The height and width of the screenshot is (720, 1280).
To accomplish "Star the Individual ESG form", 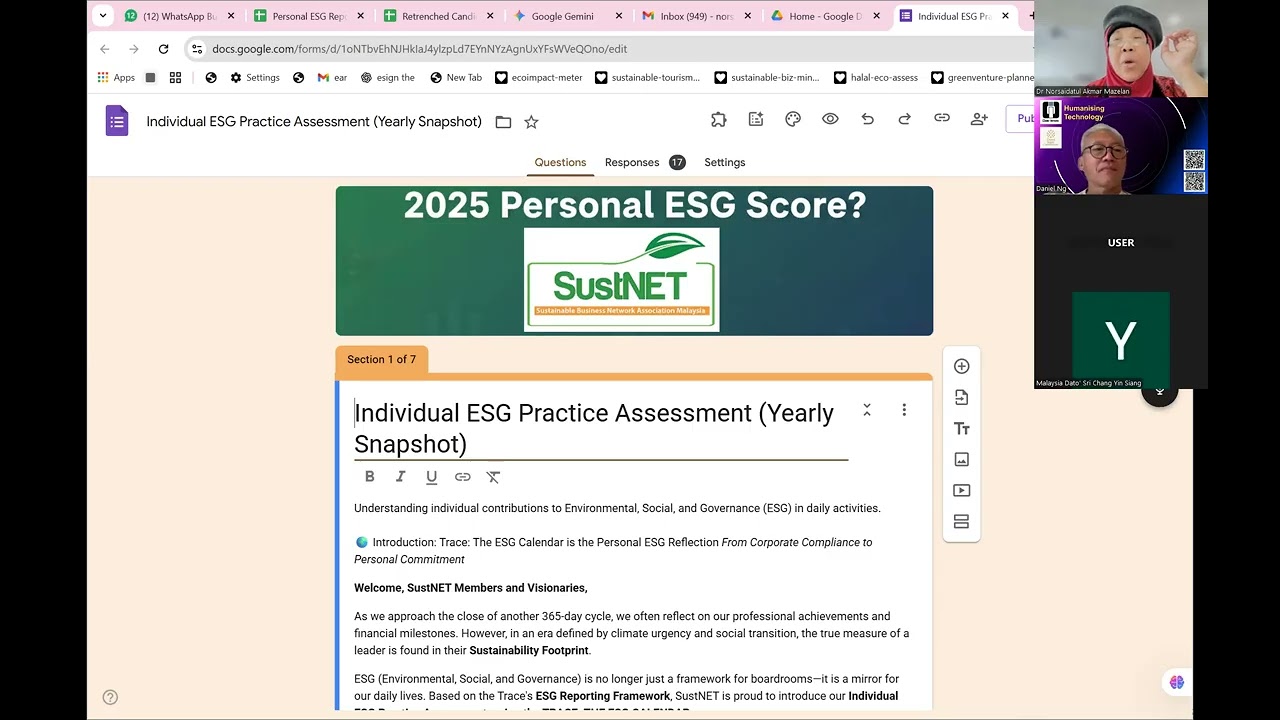I will 531,122.
